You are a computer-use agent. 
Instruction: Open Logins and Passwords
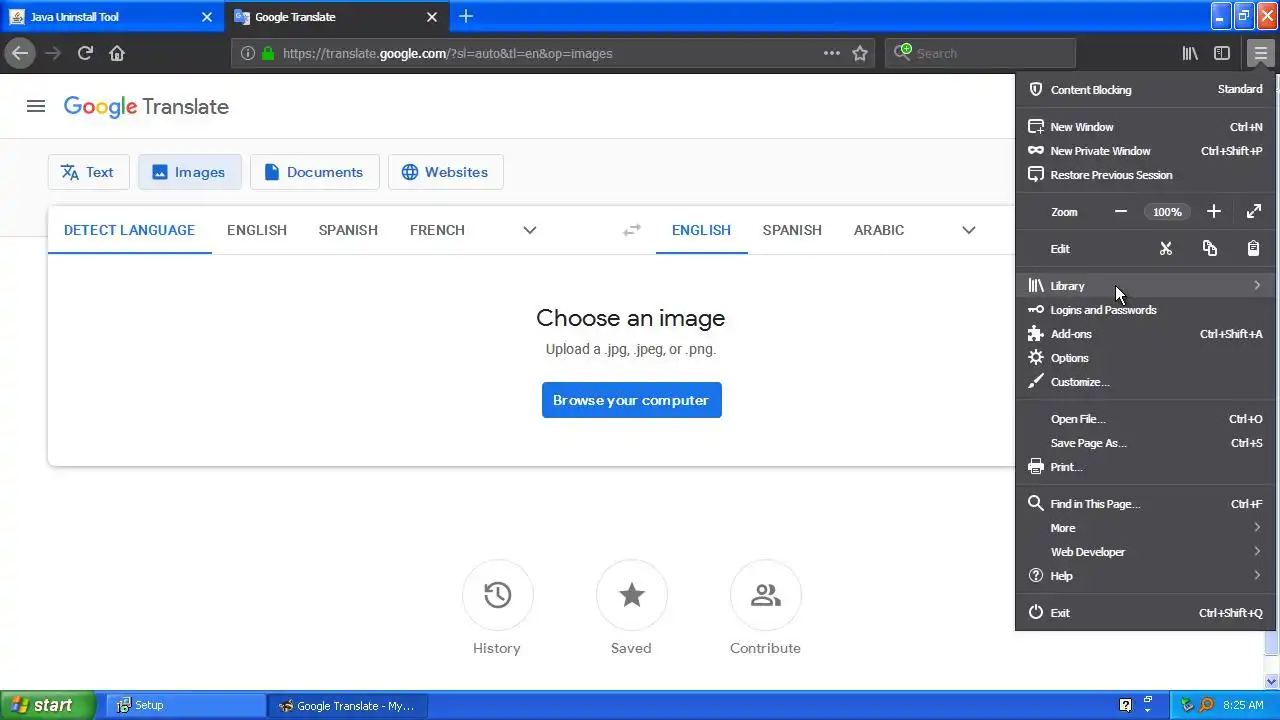click(x=1145, y=309)
